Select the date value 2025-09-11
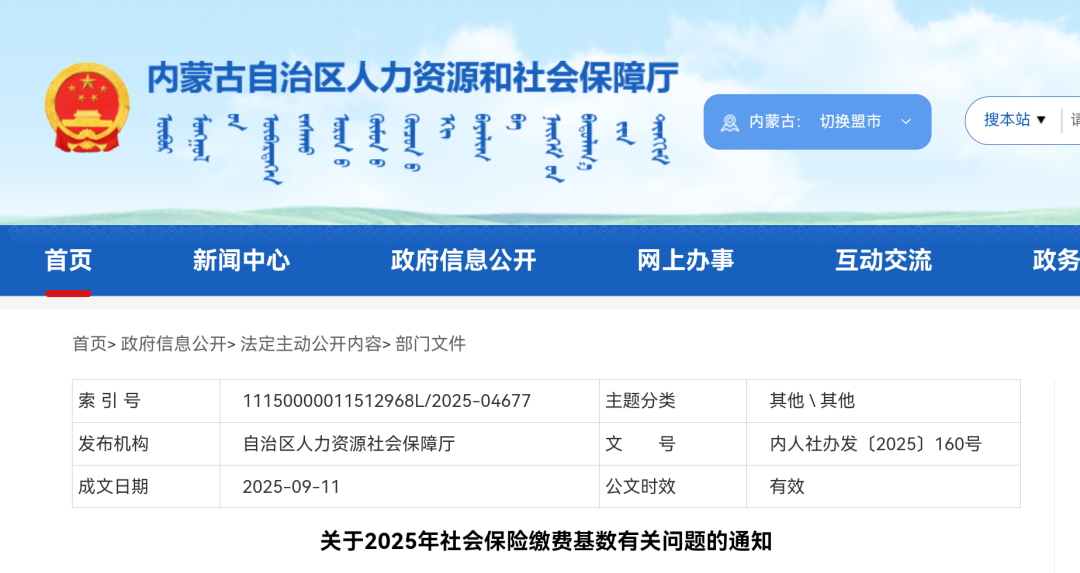This screenshot has height=573, width=1080. [291, 486]
